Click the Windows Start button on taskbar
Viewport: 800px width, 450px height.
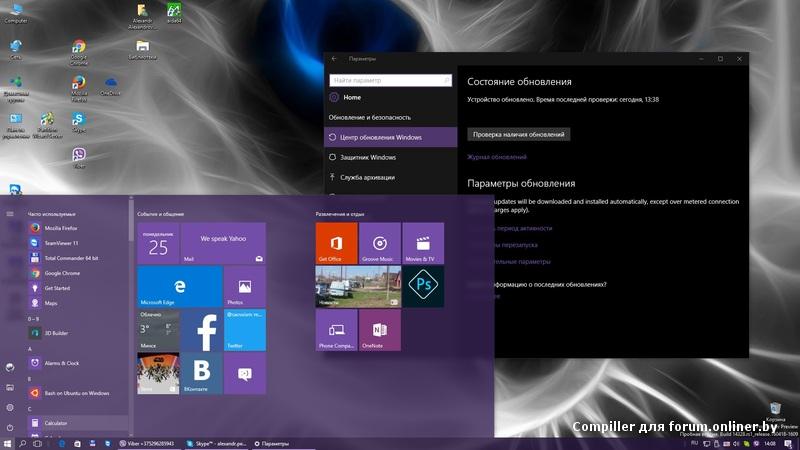(8, 443)
